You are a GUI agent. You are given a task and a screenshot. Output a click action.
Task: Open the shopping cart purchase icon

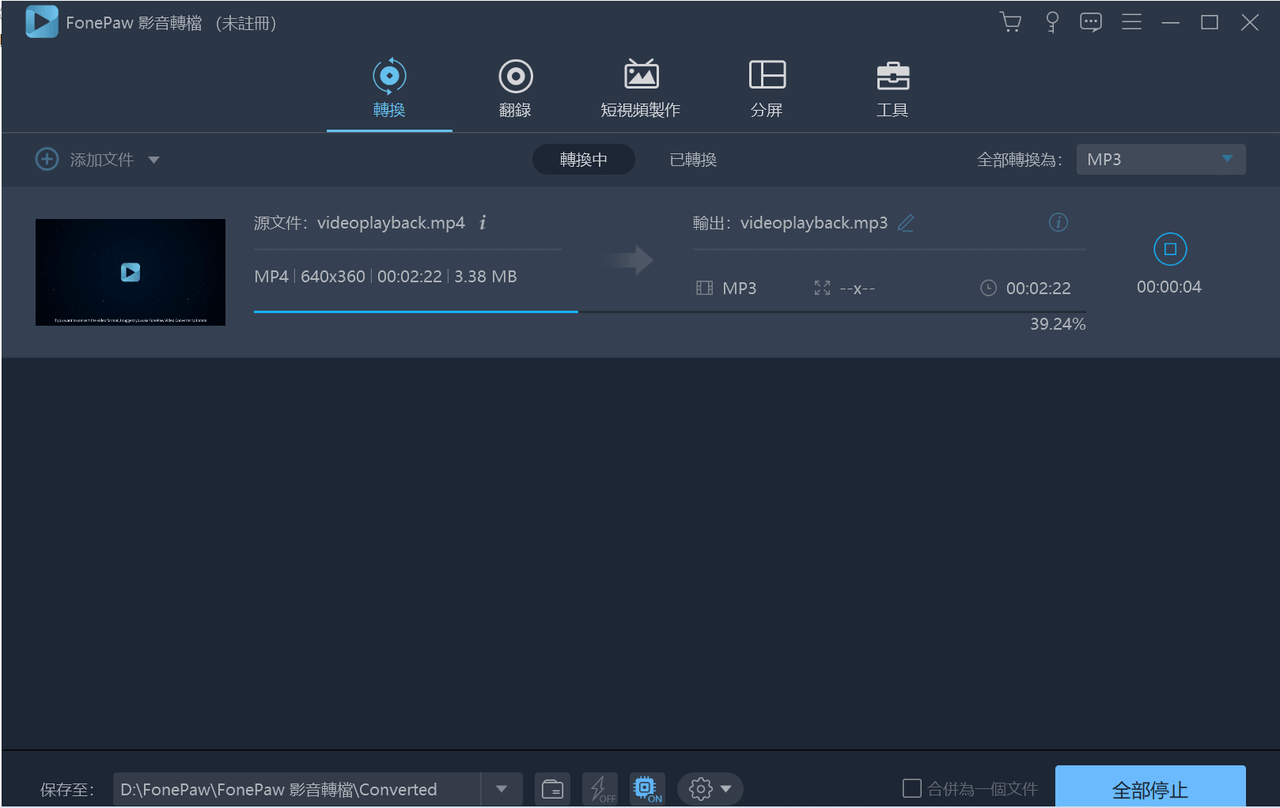coord(1011,22)
